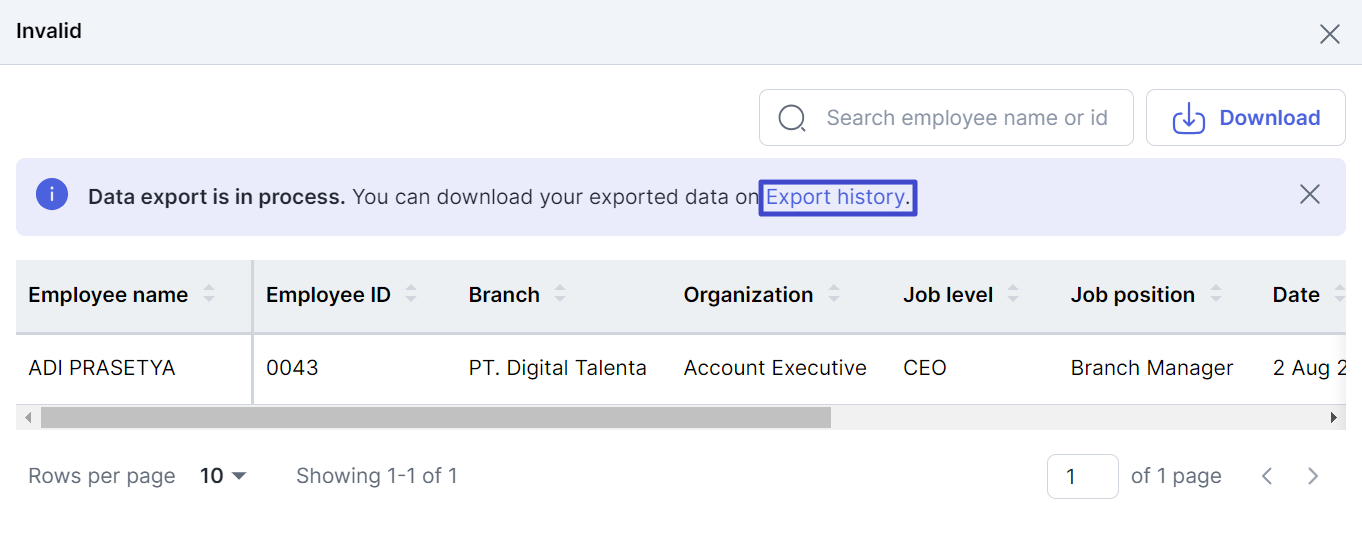Click the horizontal scrollbar left arrow
Image resolution: width=1362 pixels, height=544 pixels.
pyautogui.click(x=28, y=417)
